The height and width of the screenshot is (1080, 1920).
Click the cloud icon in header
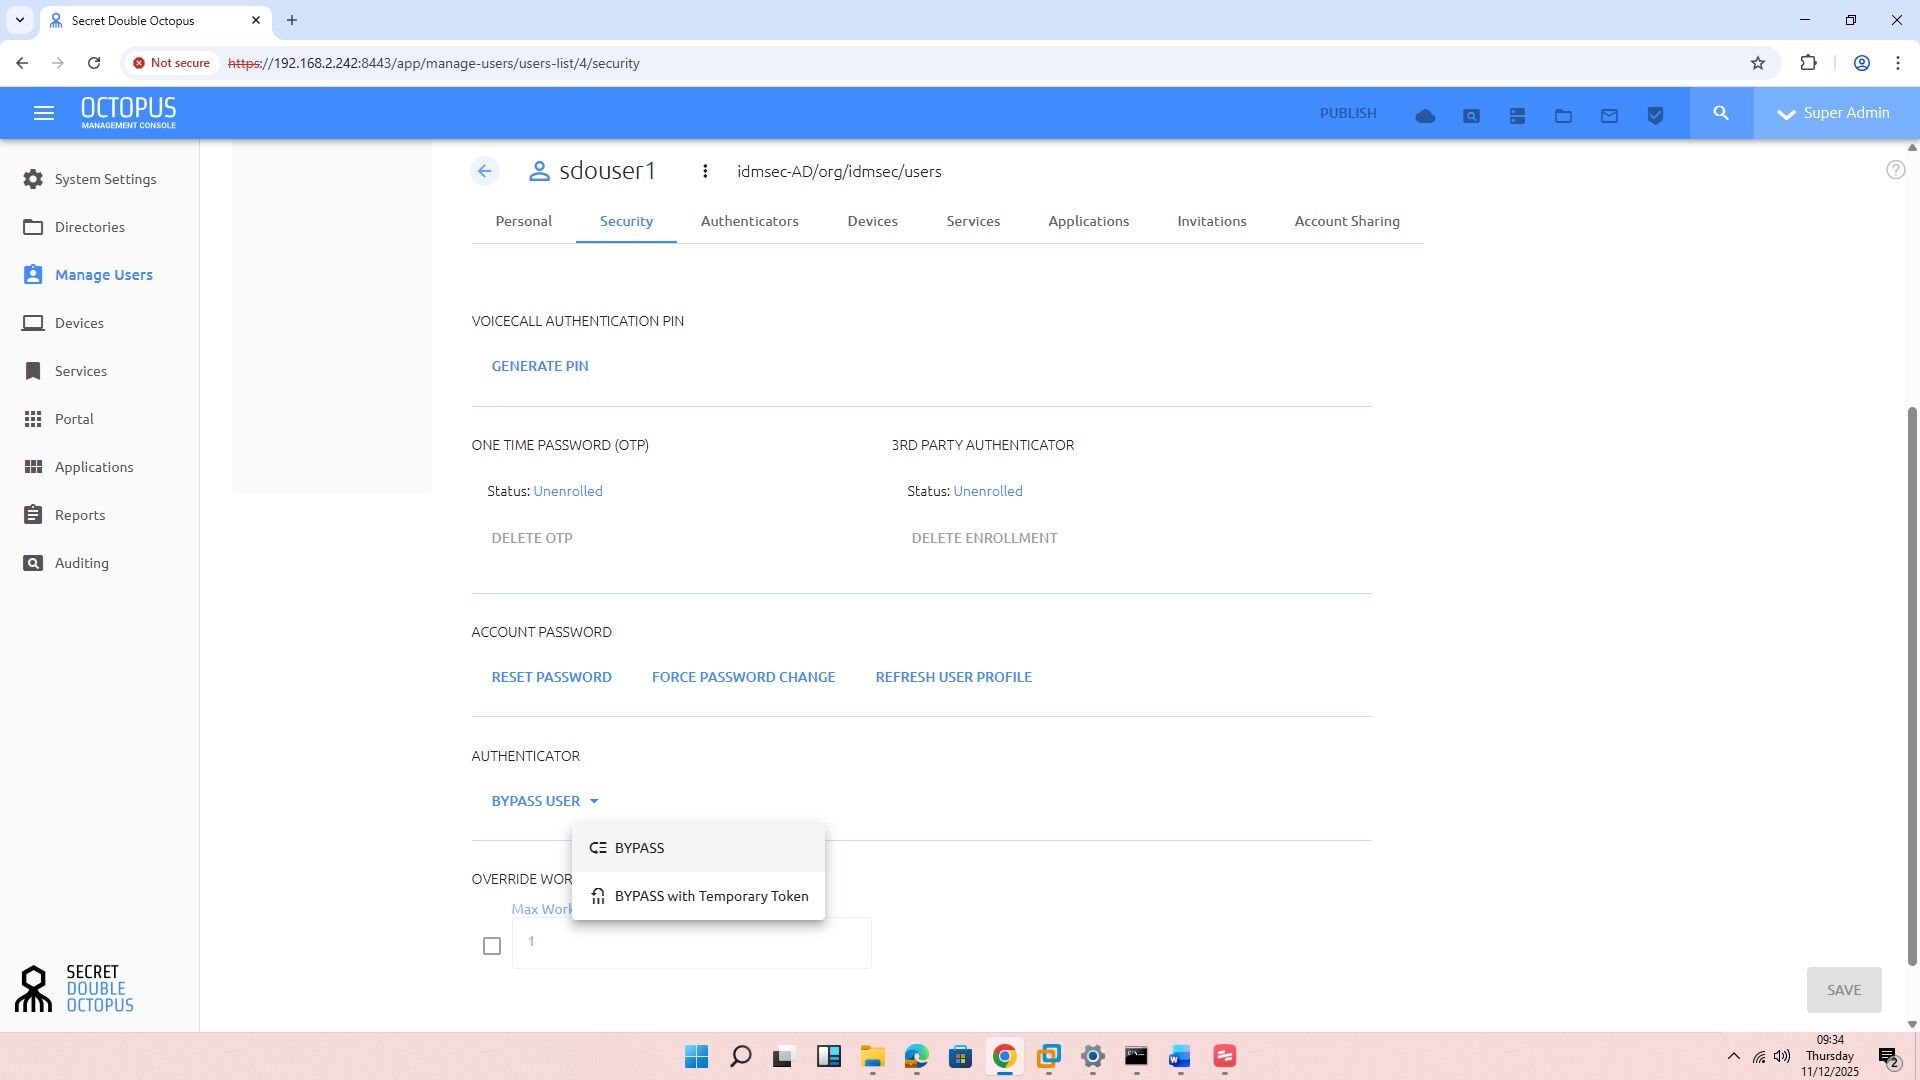[1425, 116]
